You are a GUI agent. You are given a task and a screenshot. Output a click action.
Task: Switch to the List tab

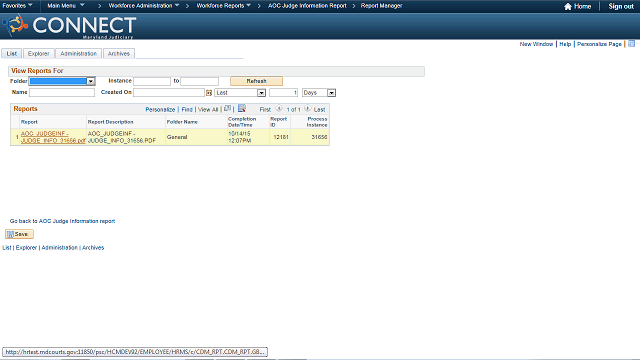pyautogui.click(x=11, y=53)
